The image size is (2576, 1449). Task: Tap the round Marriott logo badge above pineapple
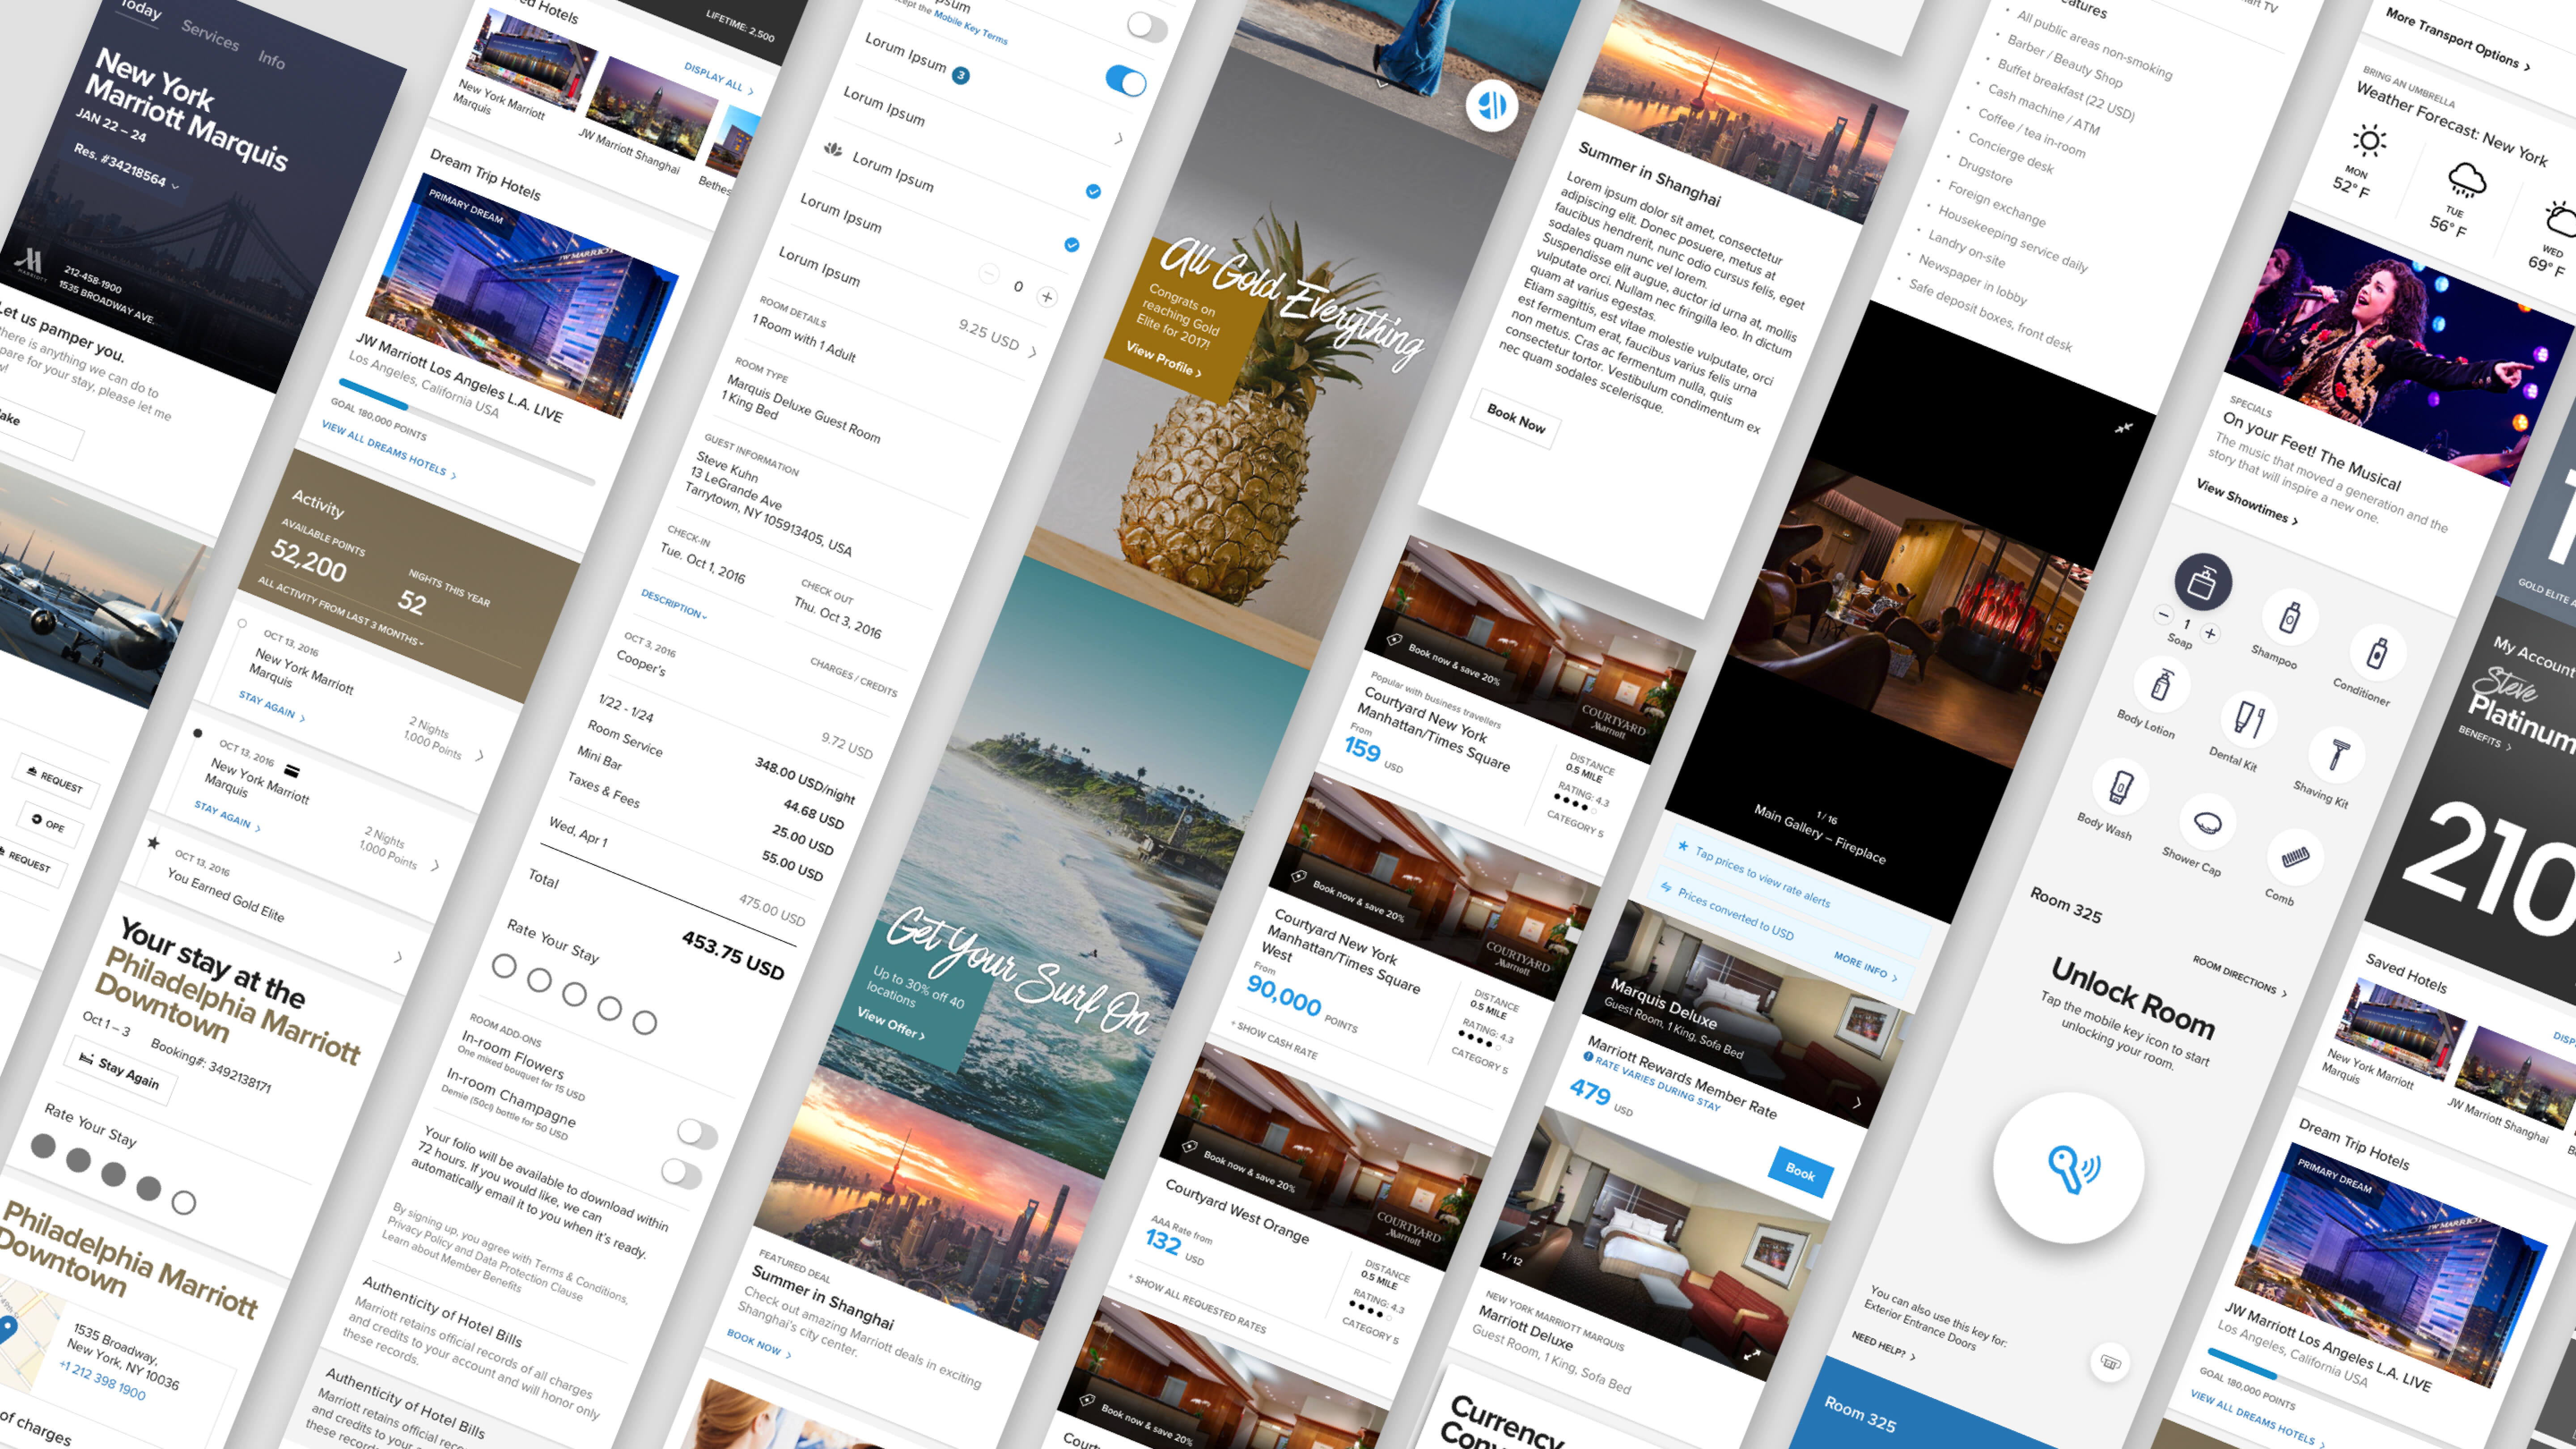pos(1491,104)
